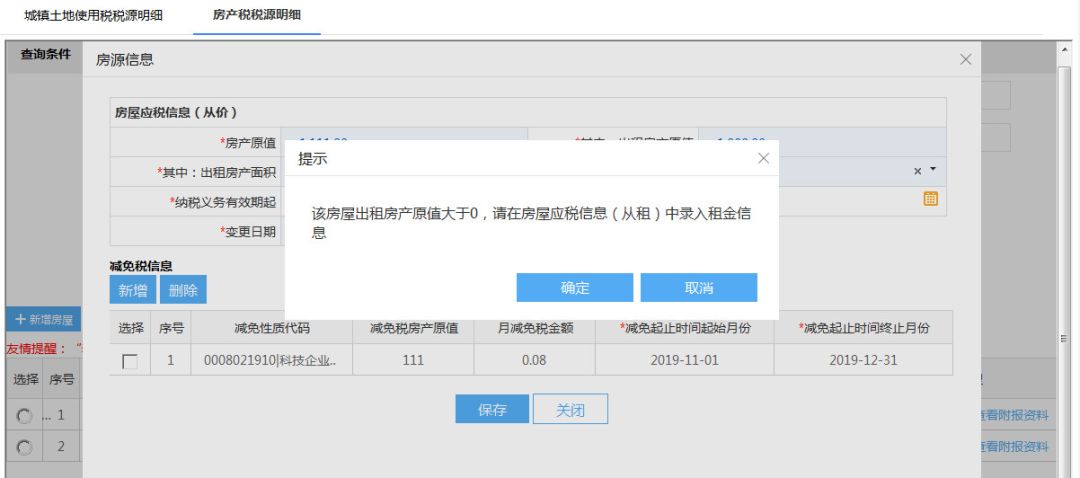Open 查看附报资料 link for row 1
1080x478 pixels.
point(1014,415)
